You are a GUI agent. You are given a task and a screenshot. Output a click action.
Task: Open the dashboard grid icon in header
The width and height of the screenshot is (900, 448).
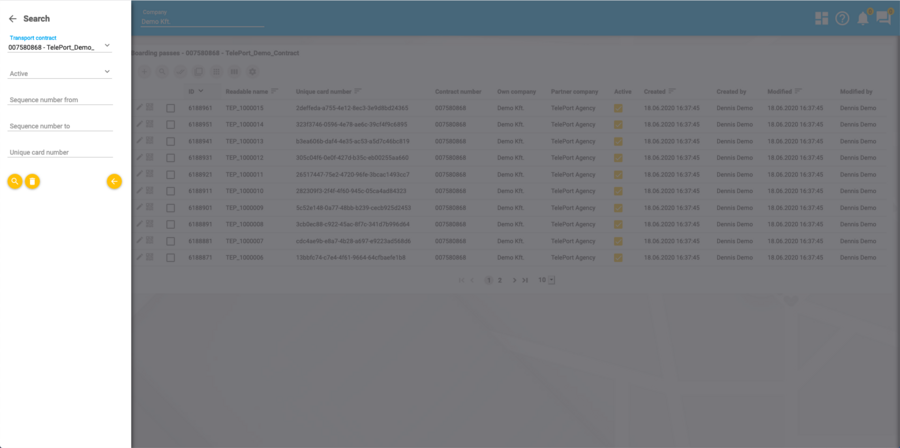click(821, 18)
